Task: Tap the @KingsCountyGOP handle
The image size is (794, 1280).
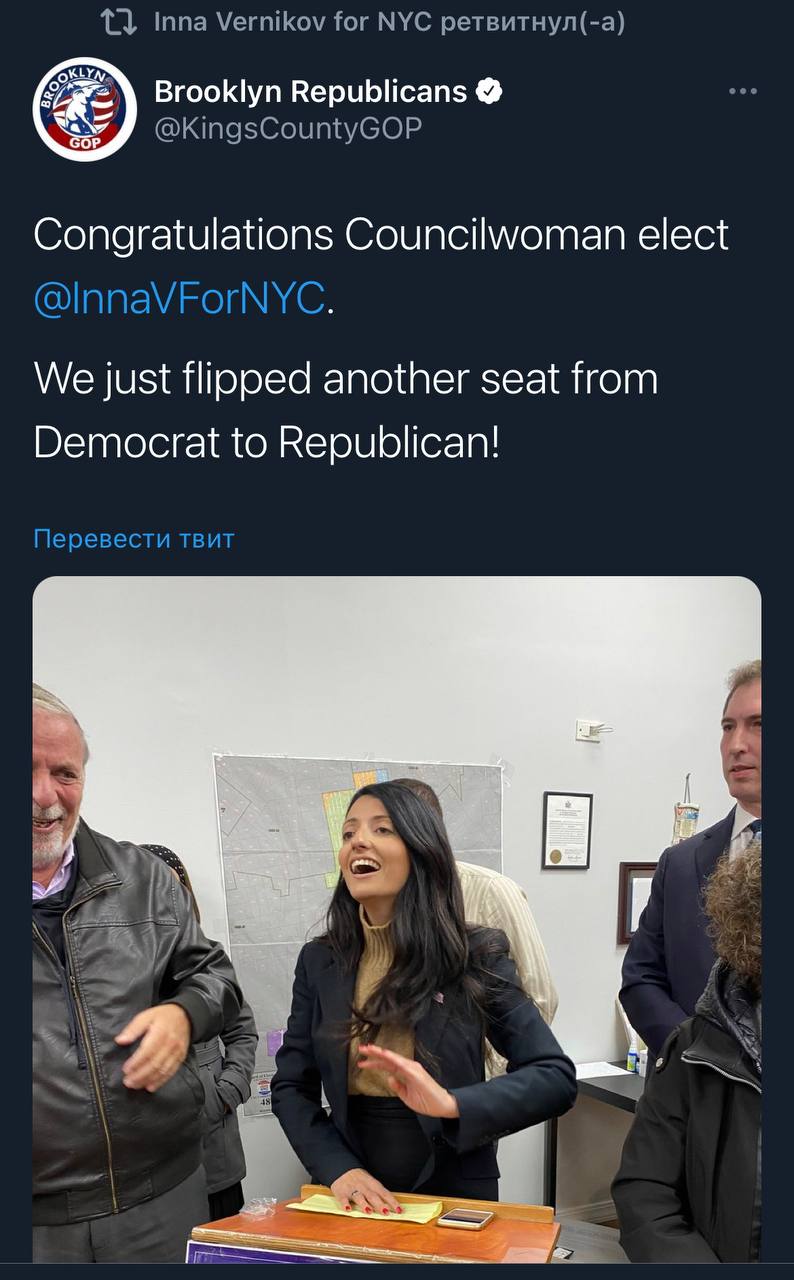Action: (288, 128)
